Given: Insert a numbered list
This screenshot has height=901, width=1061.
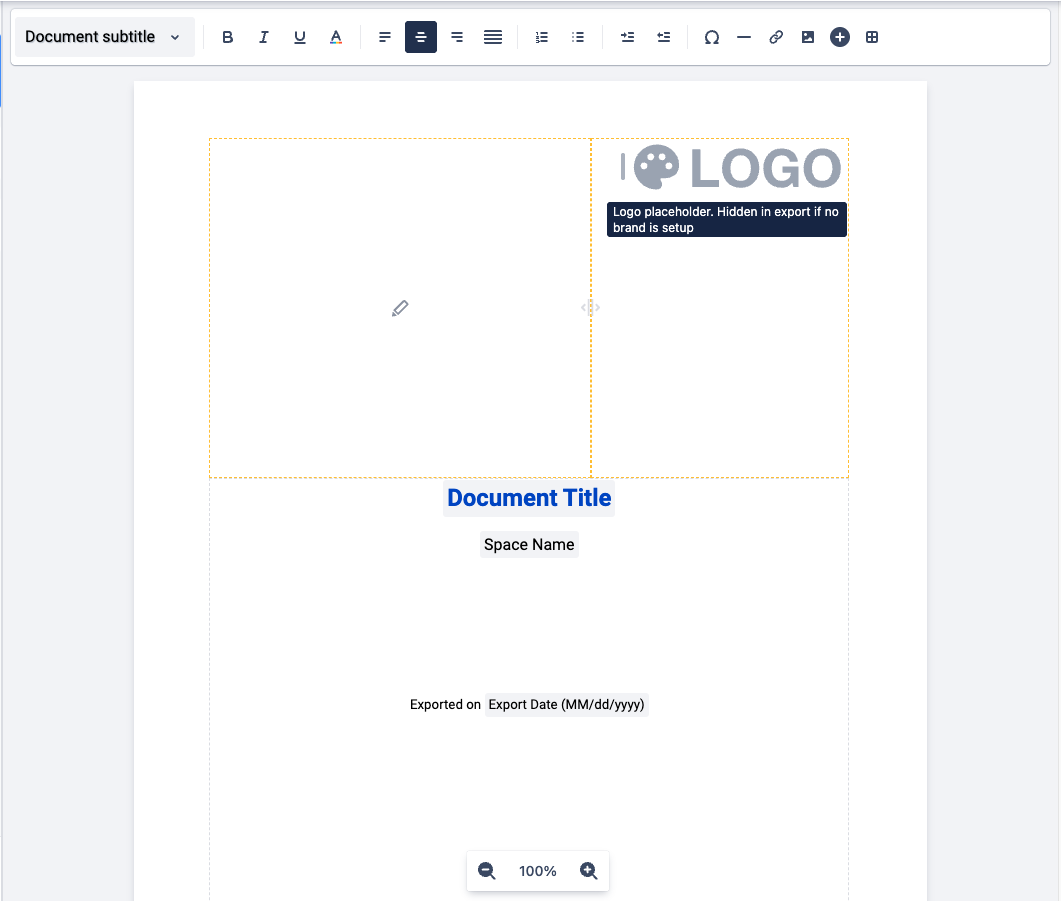Looking at the screenshot, I should click(x=542, y=37).
